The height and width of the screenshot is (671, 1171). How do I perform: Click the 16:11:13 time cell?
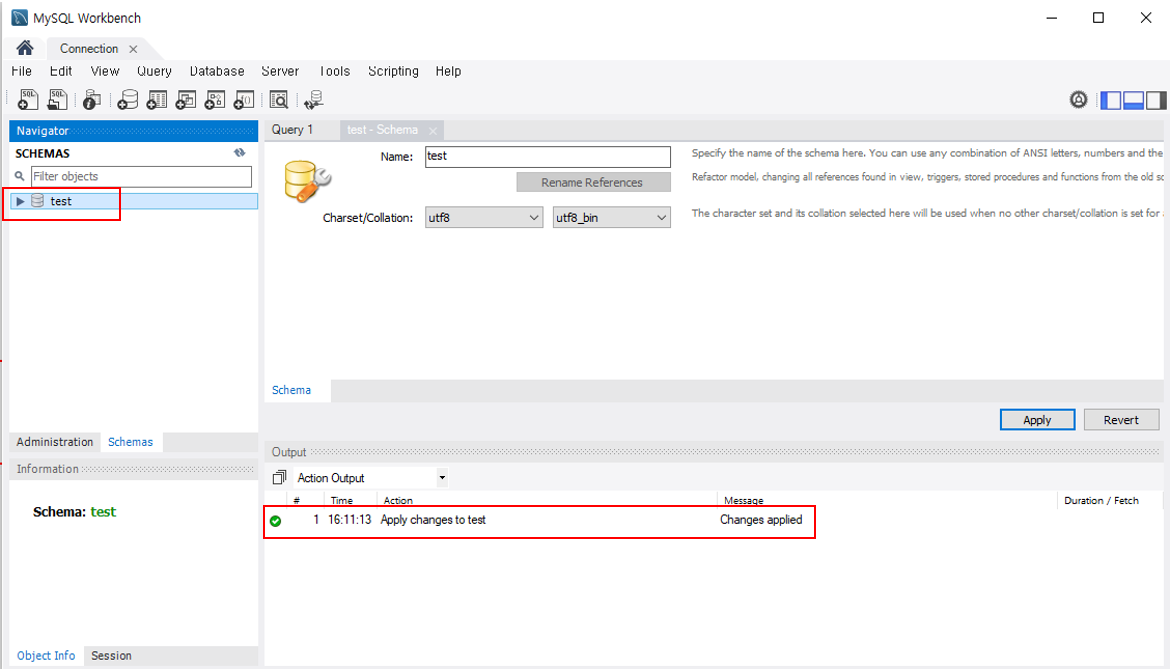(x=350, y=519)
